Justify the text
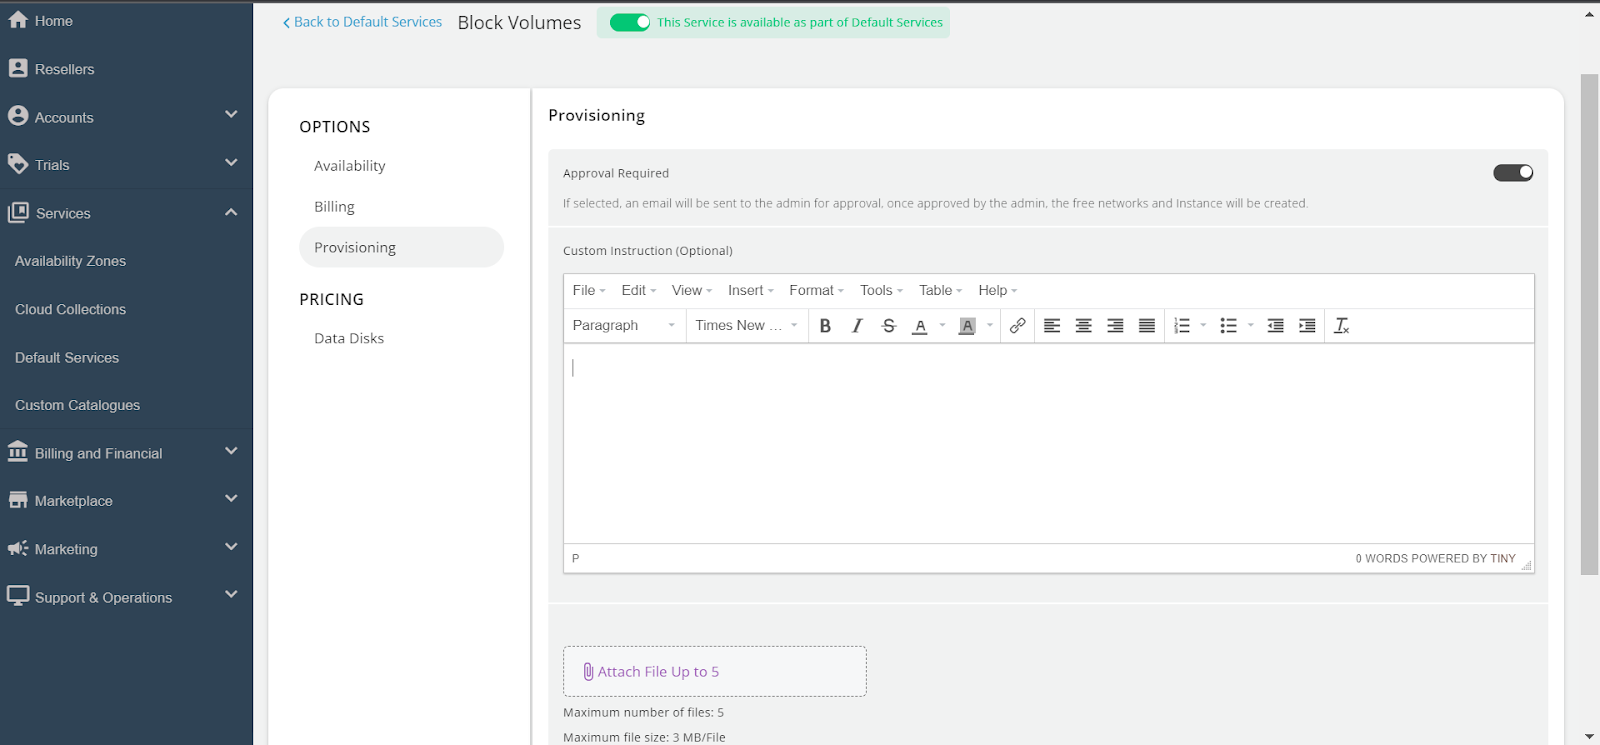 pyautogui.click(x=1147, y=326)
